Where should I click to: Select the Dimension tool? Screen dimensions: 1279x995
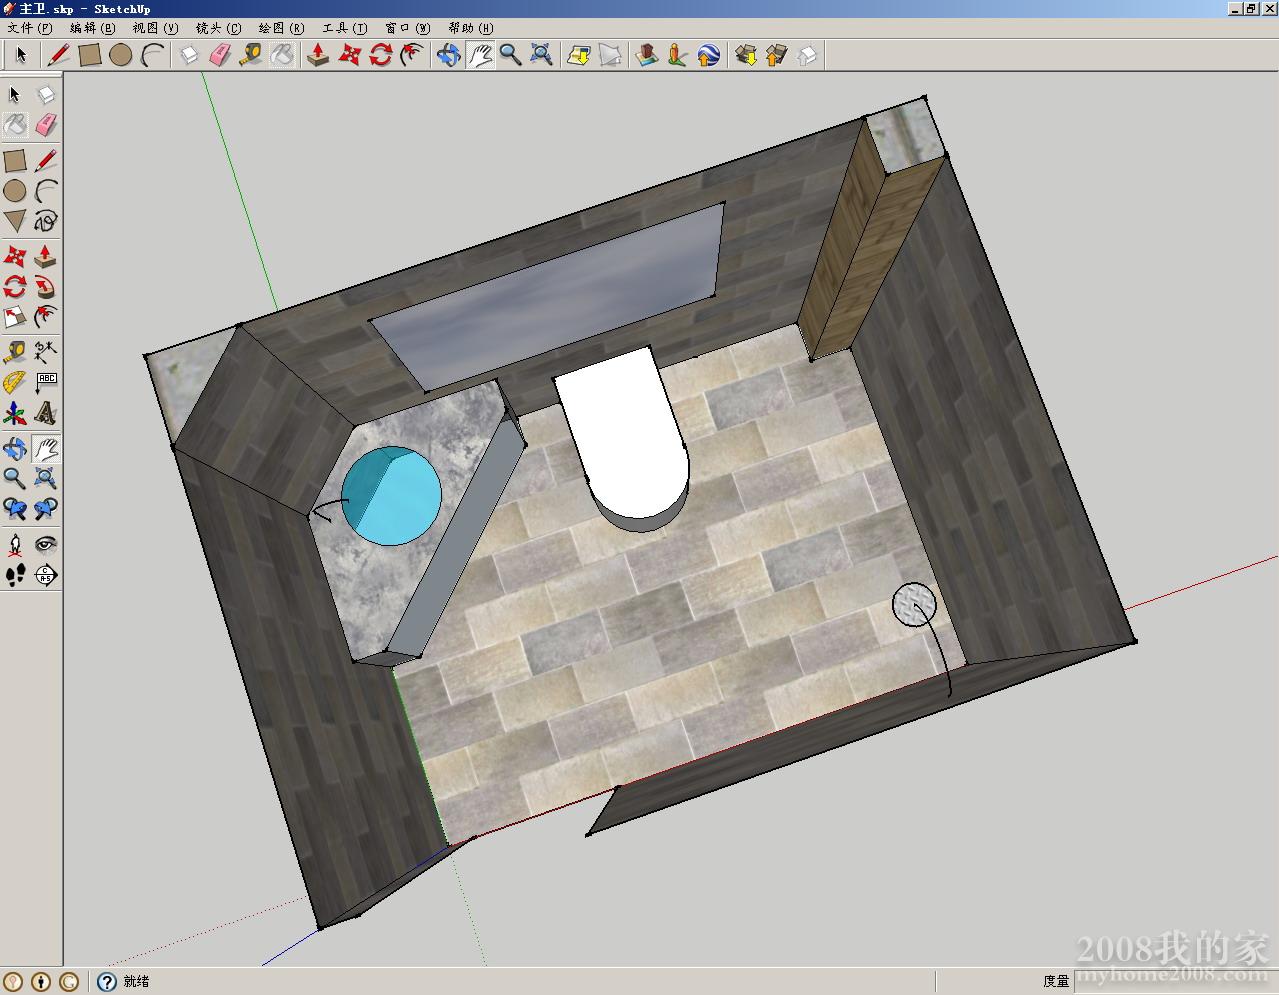pos(46,351)
